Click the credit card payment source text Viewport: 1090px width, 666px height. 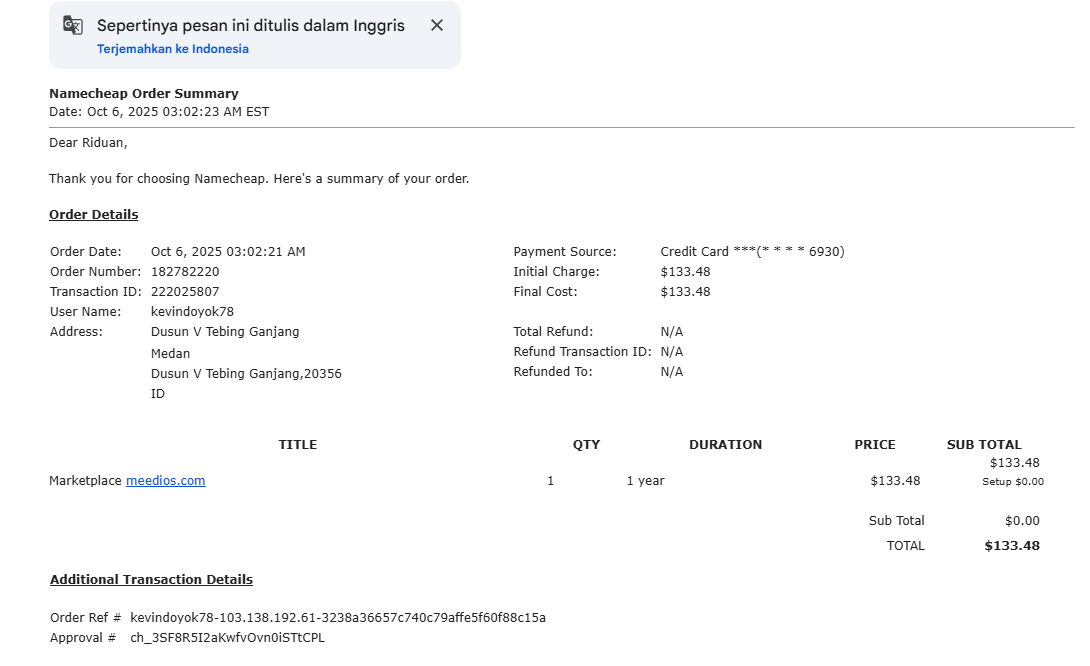tap(752, 252)
